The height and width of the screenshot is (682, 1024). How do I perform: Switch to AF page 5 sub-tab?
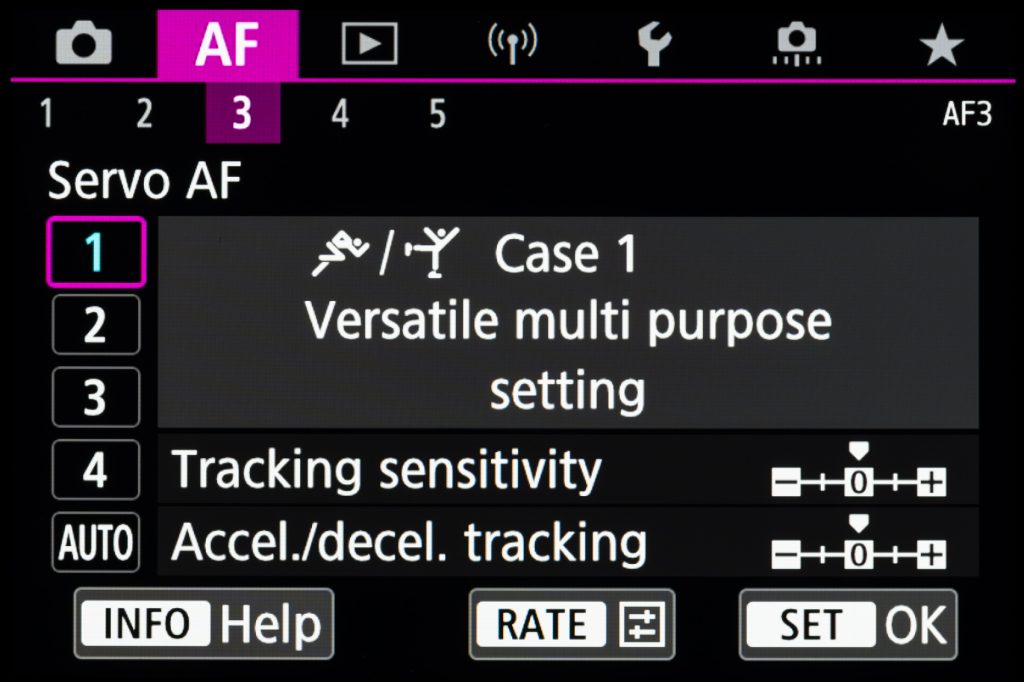click(x=438, y=113)
